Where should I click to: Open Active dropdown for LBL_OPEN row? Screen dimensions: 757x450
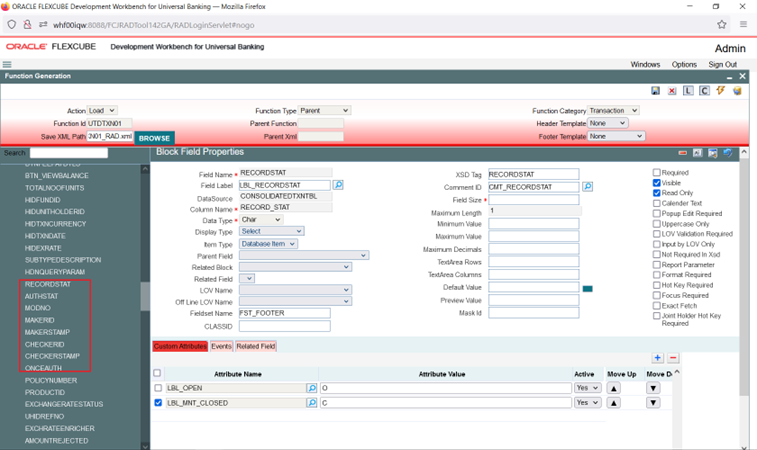tap(587, 388)
